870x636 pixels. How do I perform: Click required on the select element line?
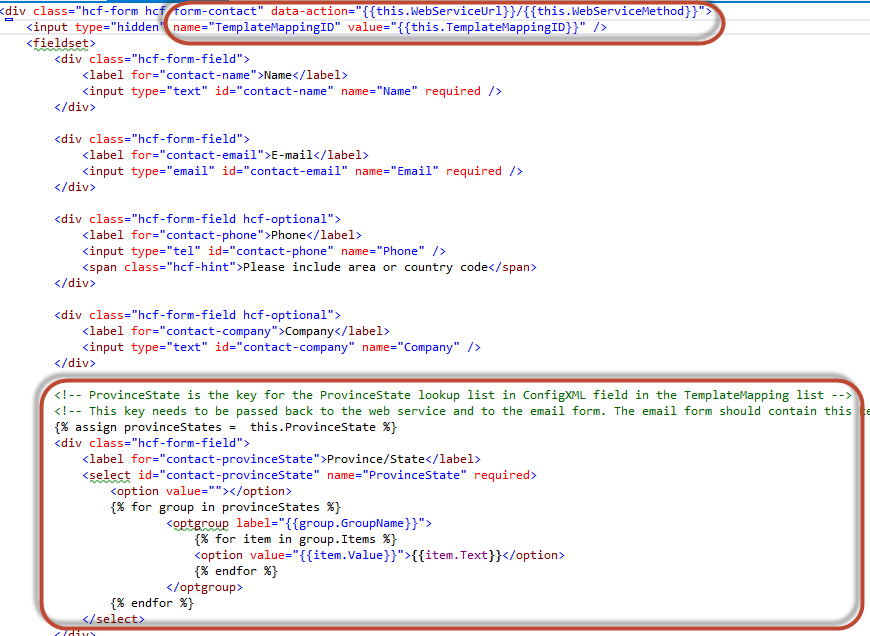[x=502, y=475]
